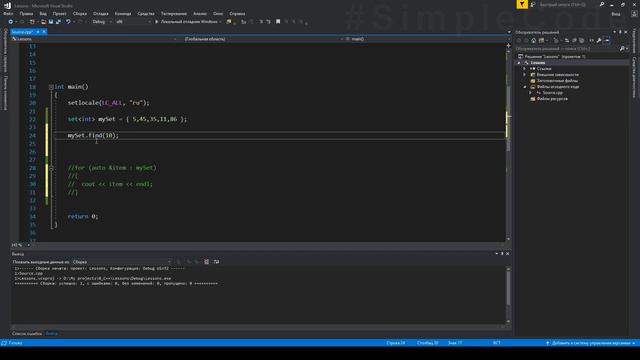This screenshot has width=640, height=360.
Task: Open the Средства menu
Action: tap(146, 13)
